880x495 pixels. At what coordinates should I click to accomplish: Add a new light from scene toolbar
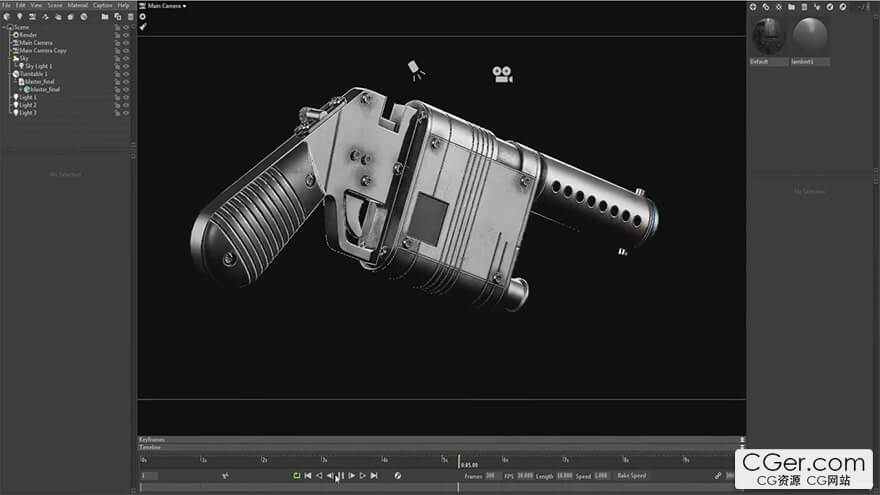pos(20,17)
